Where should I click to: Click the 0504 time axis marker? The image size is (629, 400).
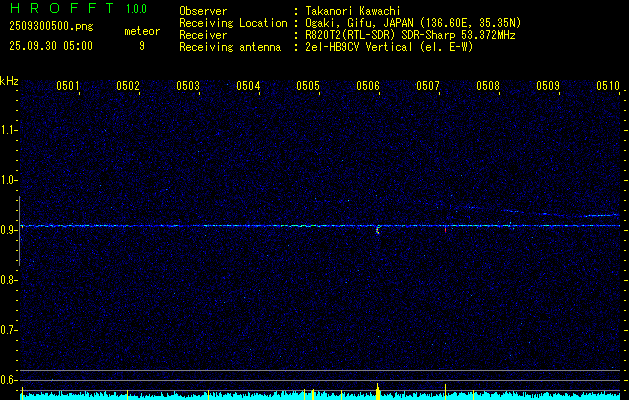tap(248, 86)
